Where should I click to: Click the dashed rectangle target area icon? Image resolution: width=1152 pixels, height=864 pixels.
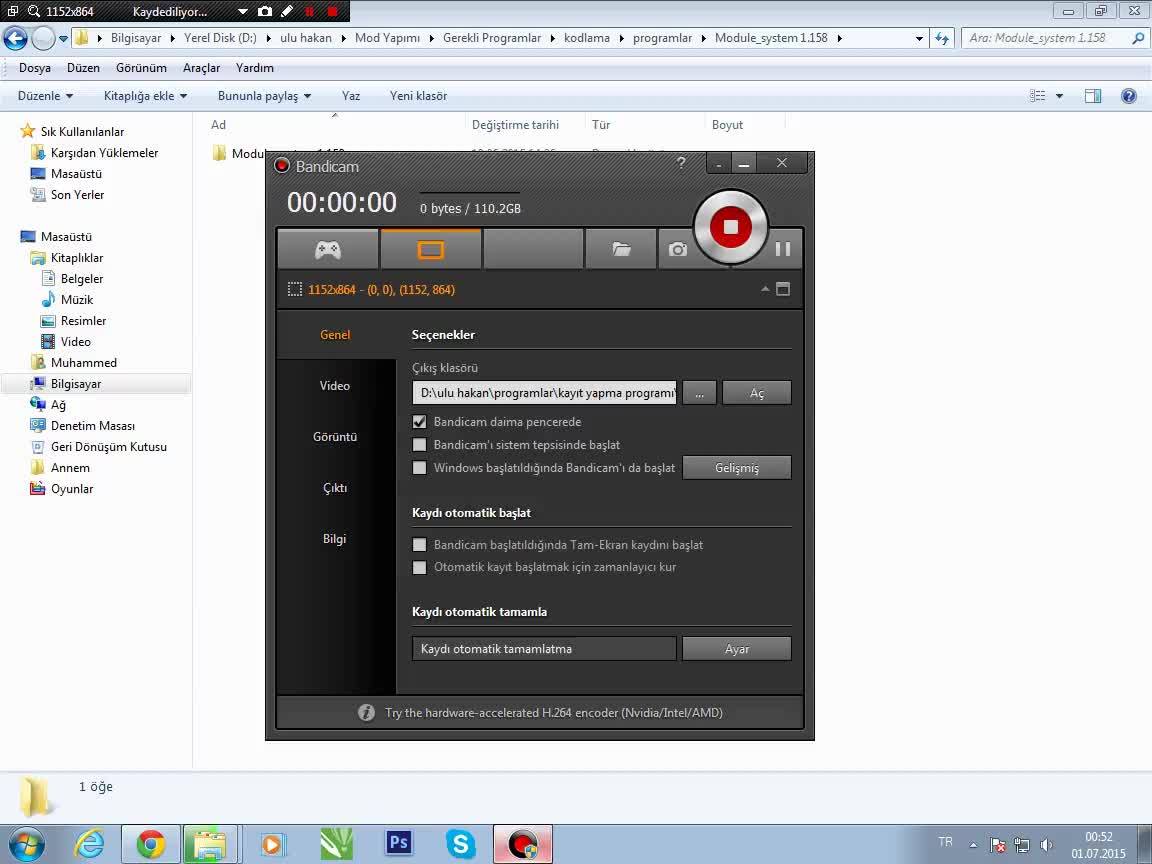295,289
